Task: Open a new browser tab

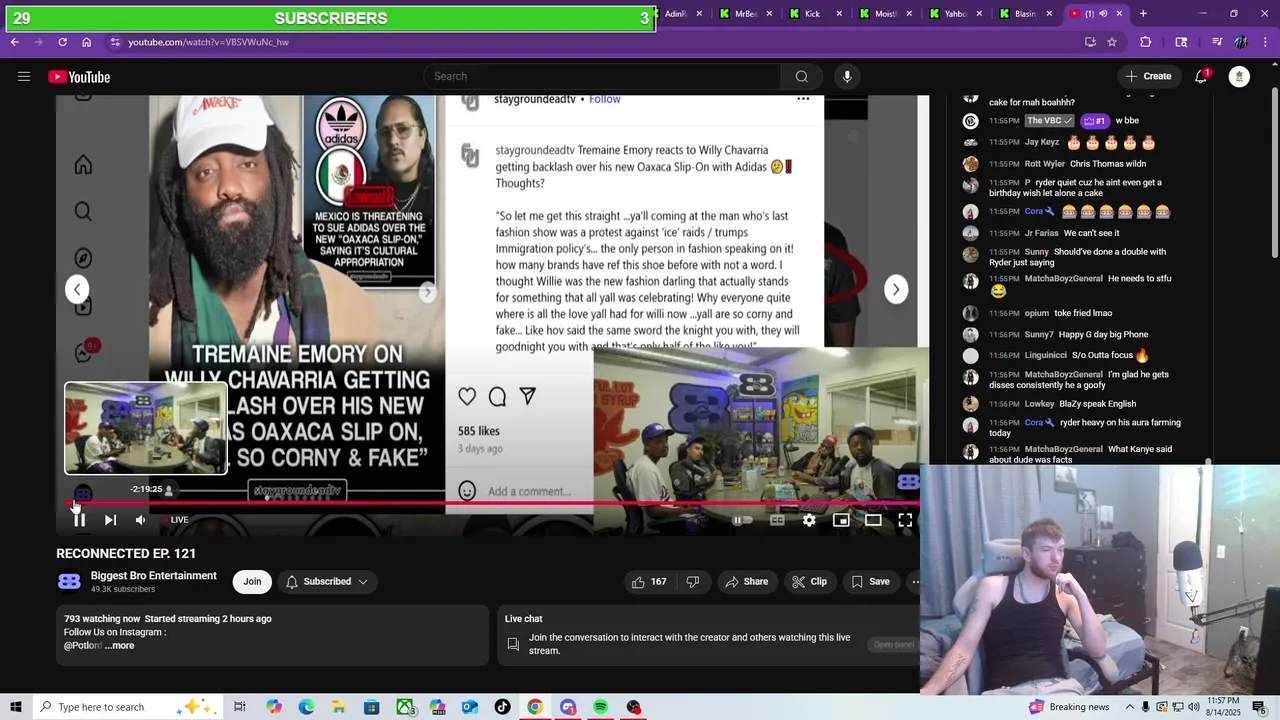Action: (x=1143, y=14)
